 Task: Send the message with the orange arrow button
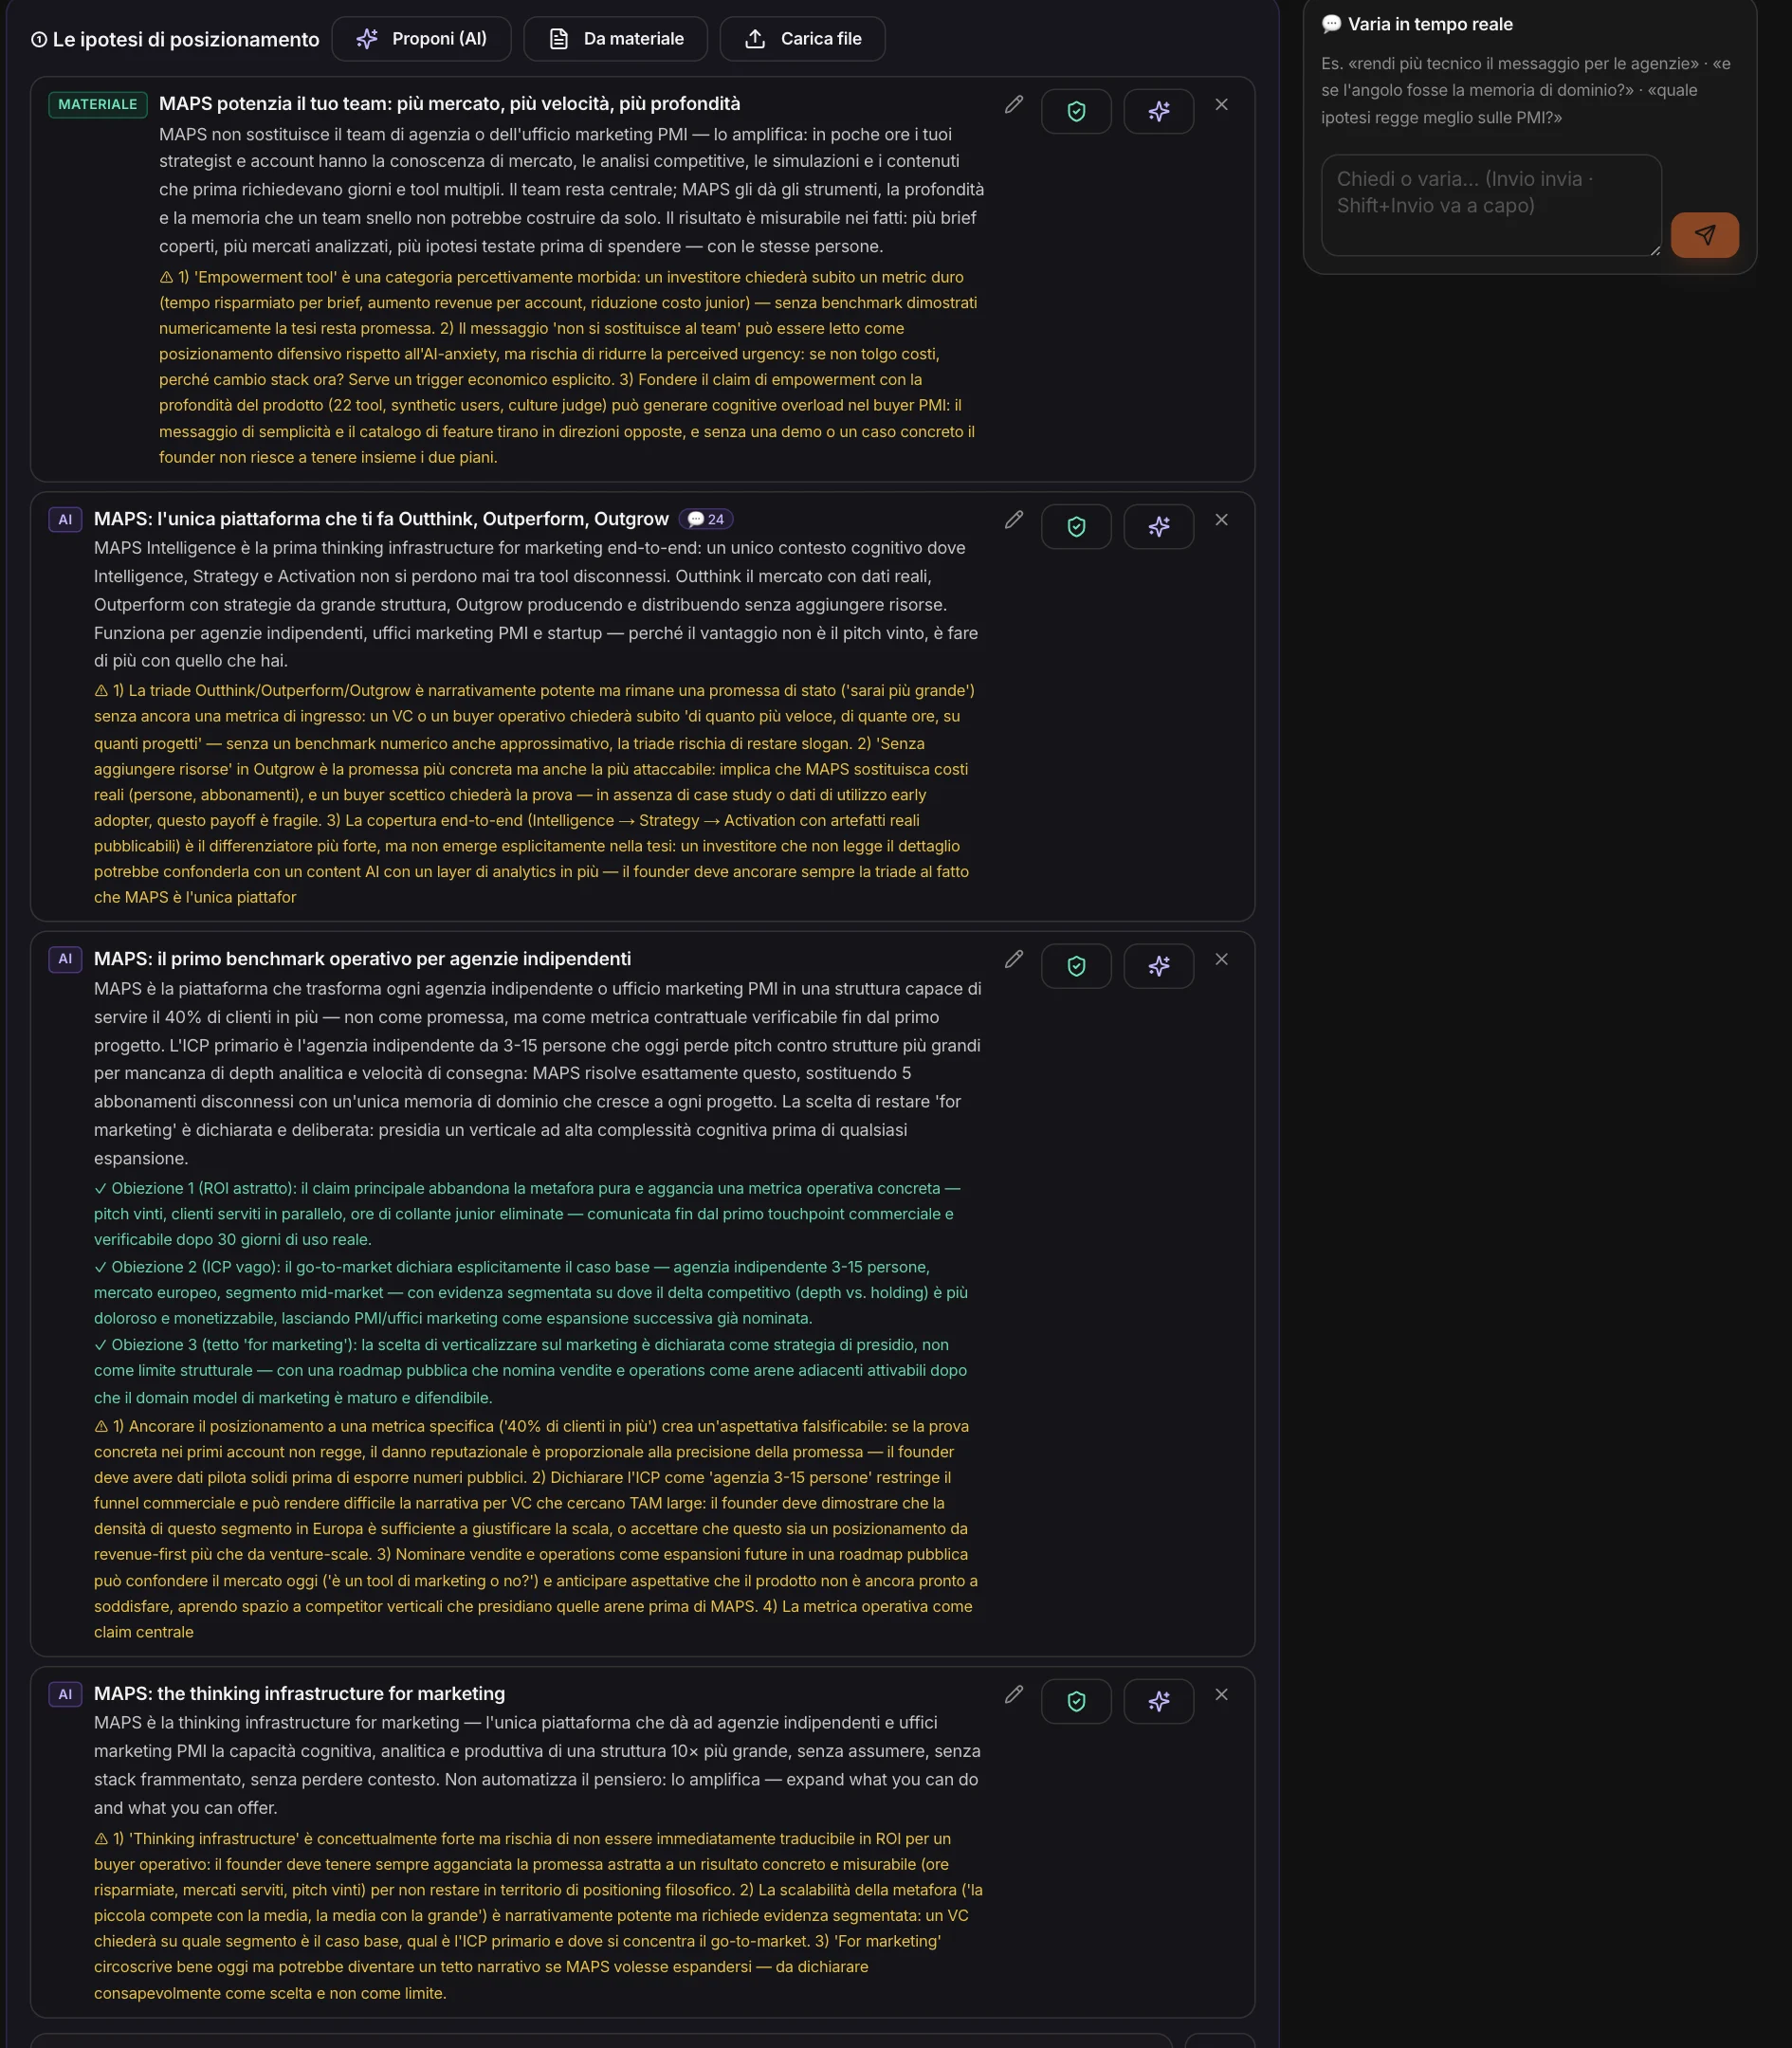click(x=1704, y=235)
